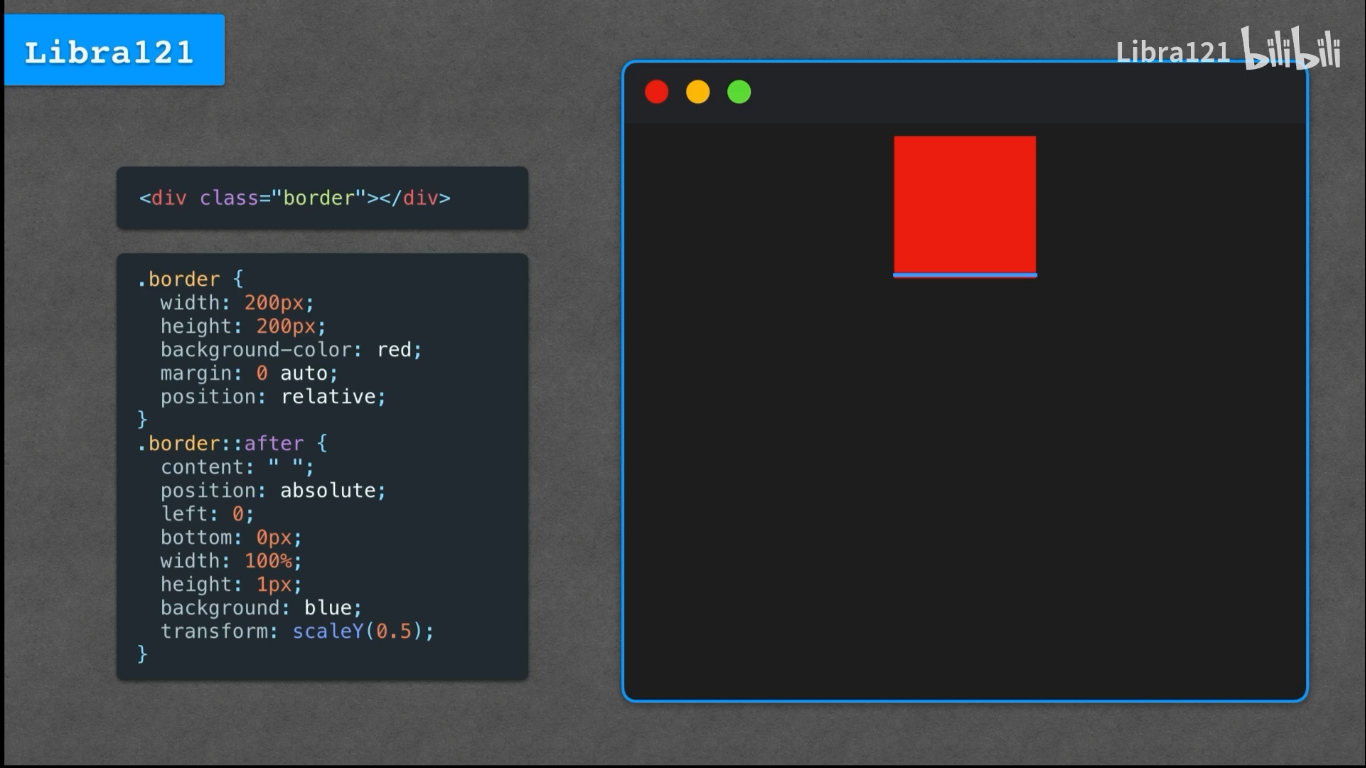Click the red traffic light icon
Viewport: 1366px width, 768px height.
coord(657,91)
